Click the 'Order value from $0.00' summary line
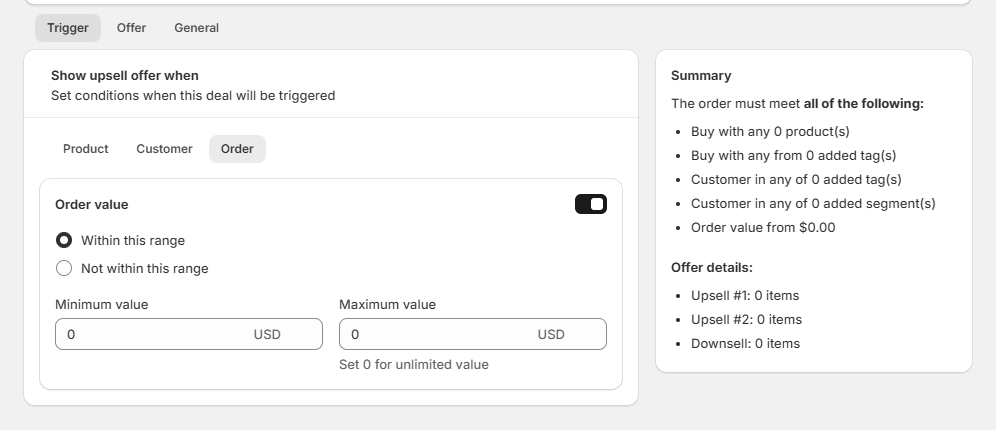Viewport: 996px width, 430px height. [x=763, y=227]
